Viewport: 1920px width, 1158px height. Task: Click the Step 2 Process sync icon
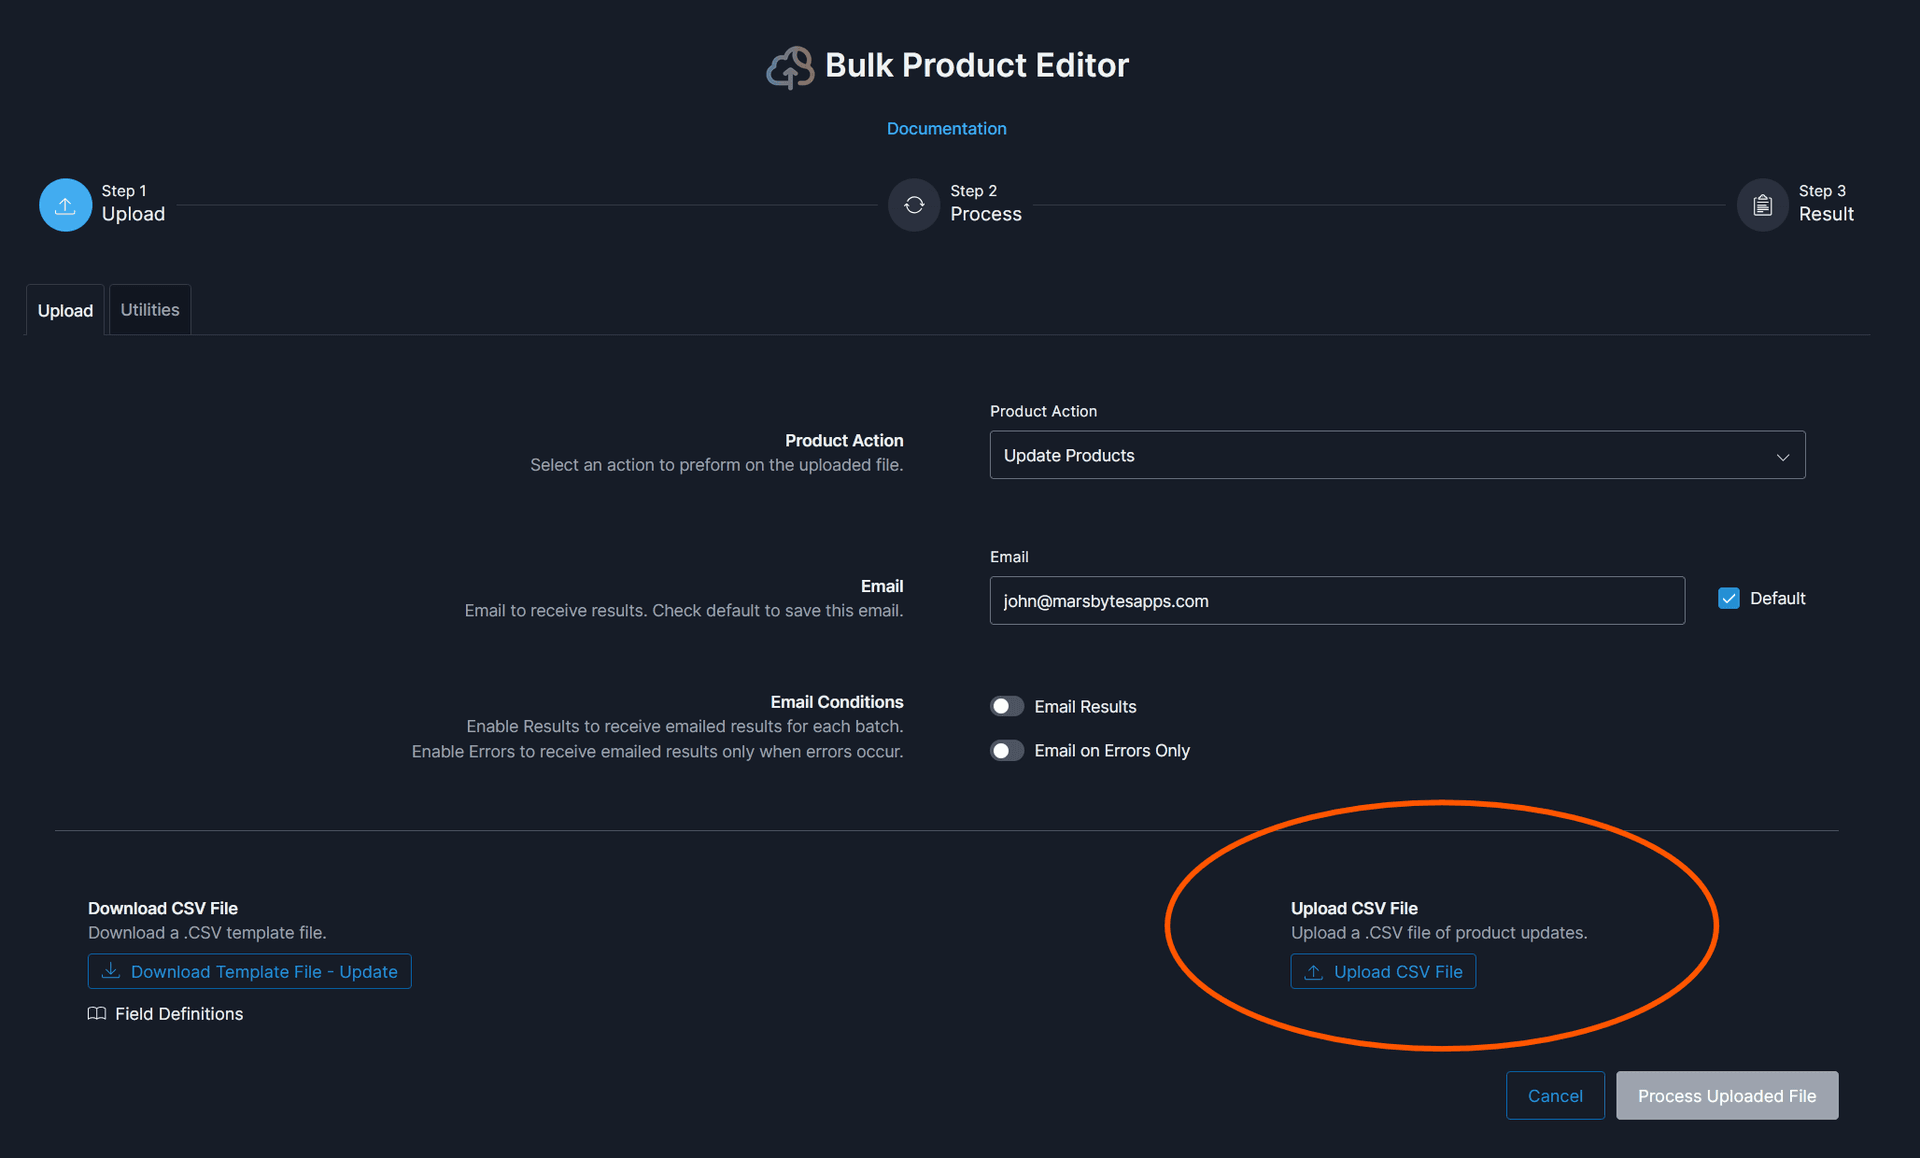tap(914, 205)
